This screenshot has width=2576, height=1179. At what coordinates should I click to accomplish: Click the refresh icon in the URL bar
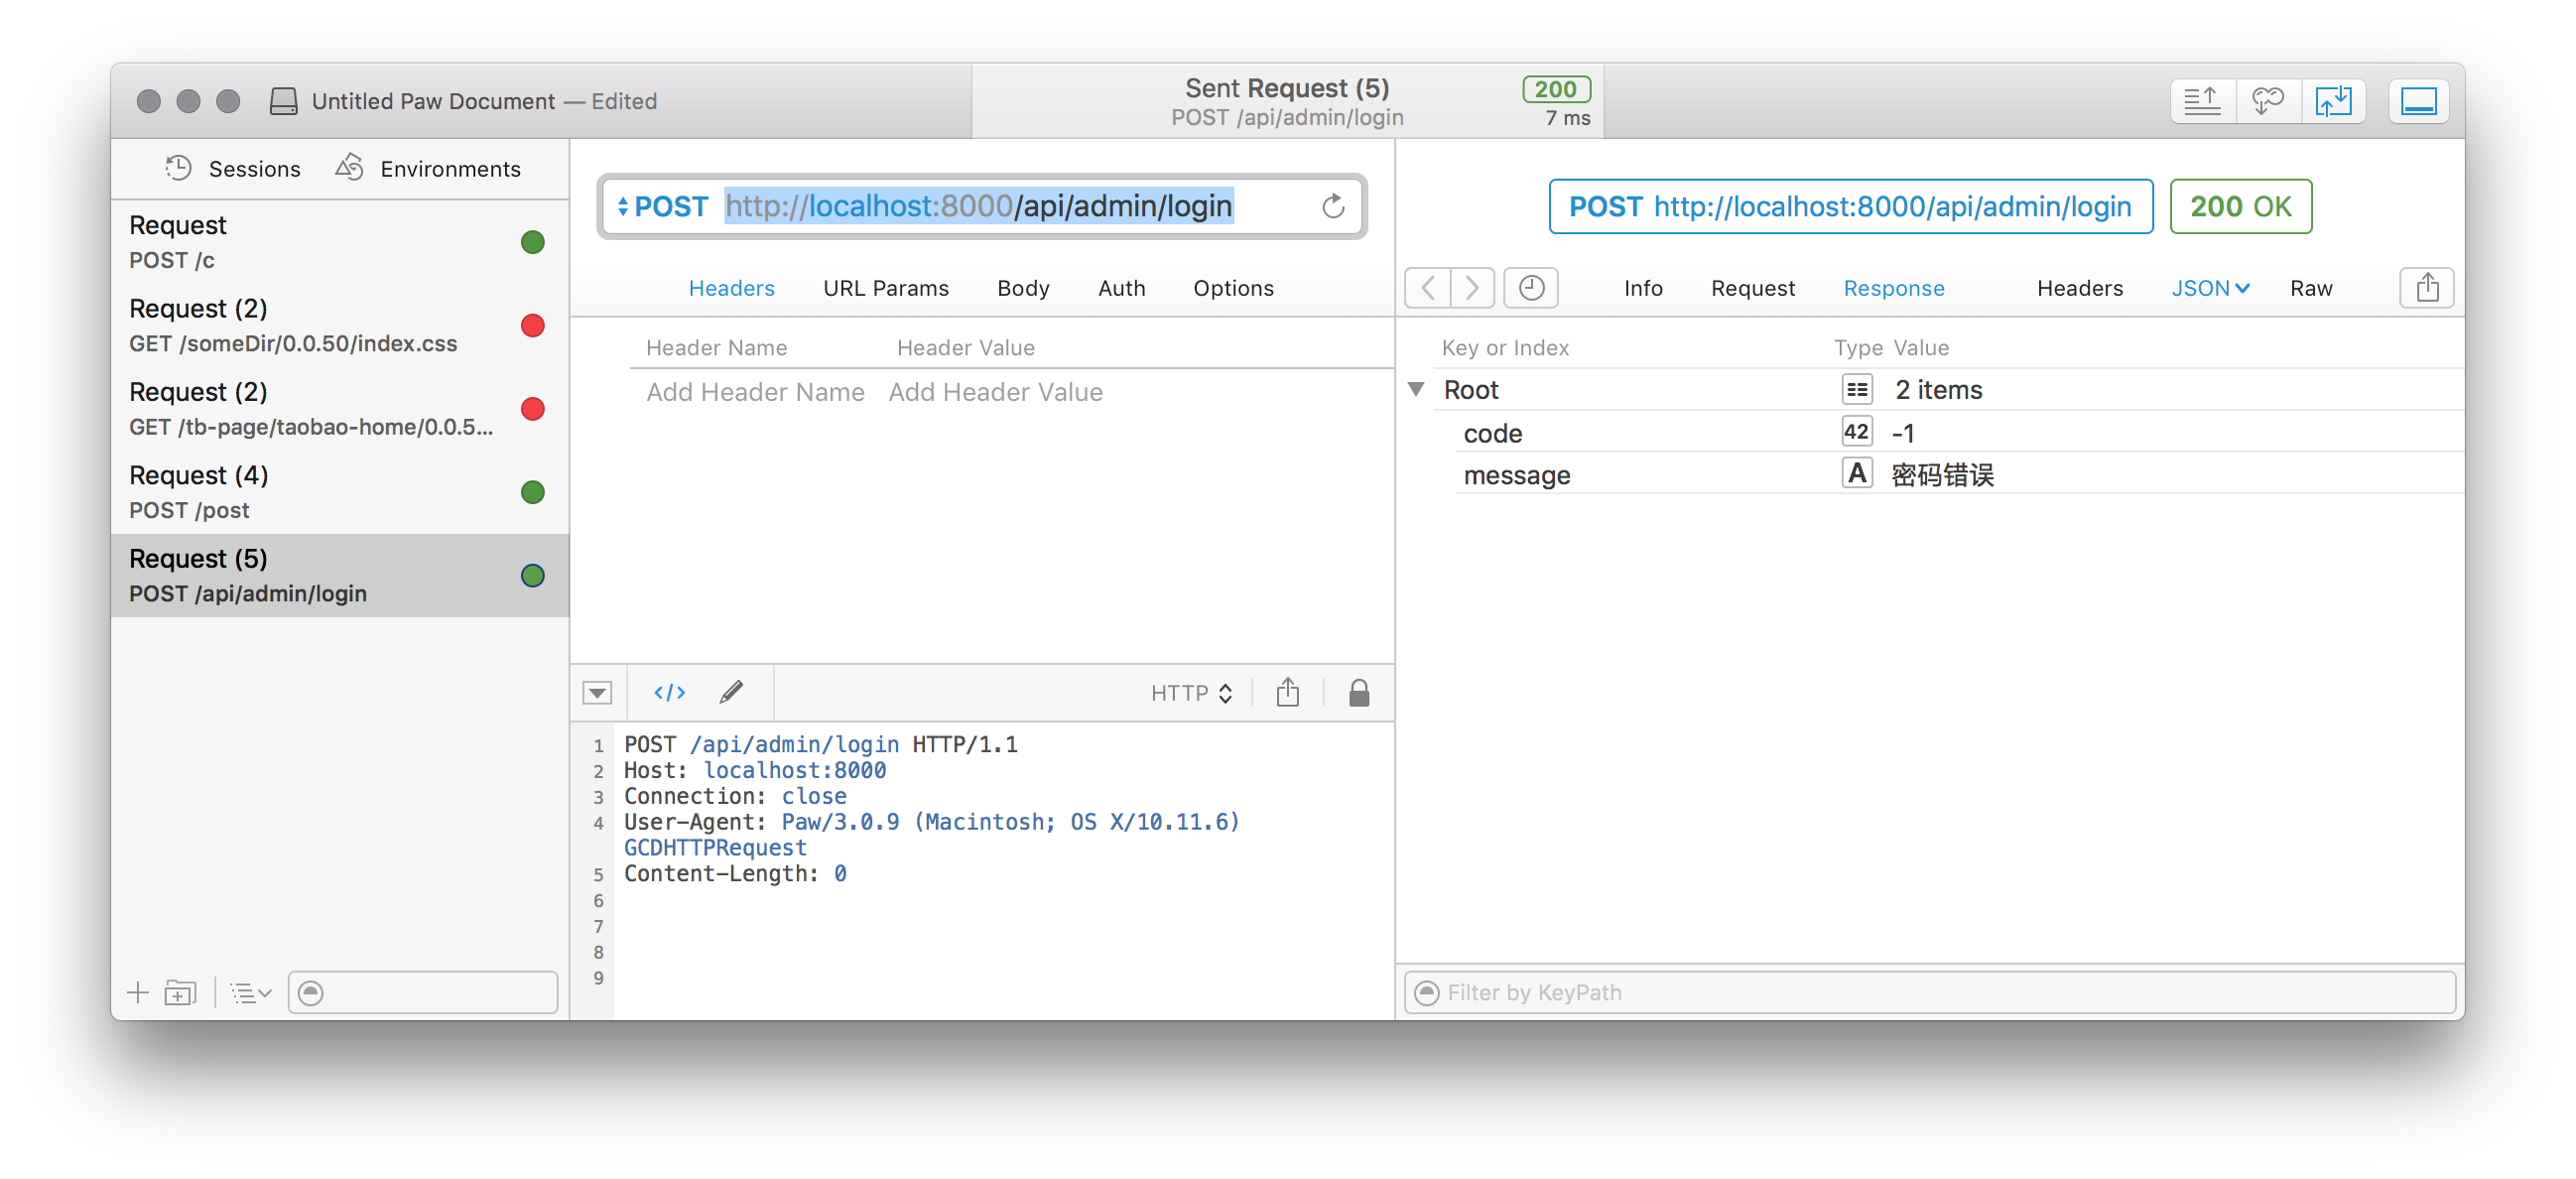(1333, 207)
